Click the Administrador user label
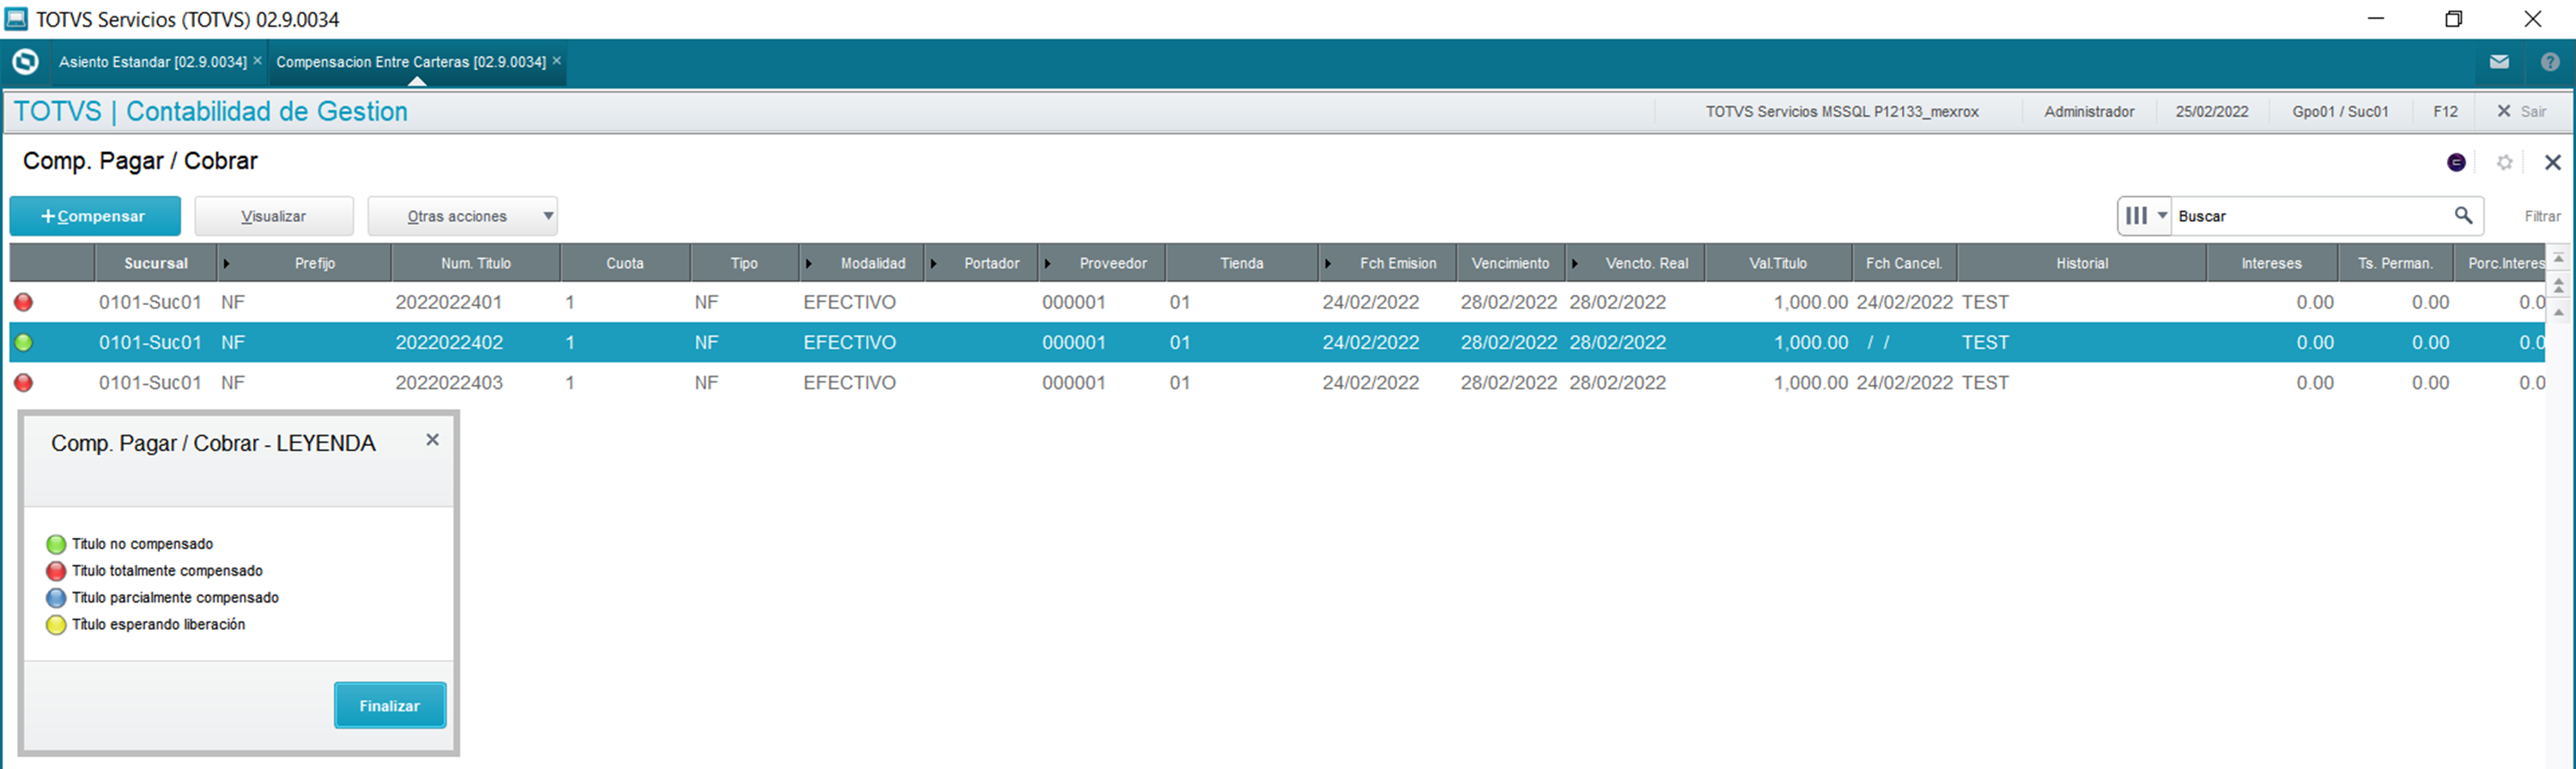Screen dimensions: 2576x769 (x=2089, y=112)
